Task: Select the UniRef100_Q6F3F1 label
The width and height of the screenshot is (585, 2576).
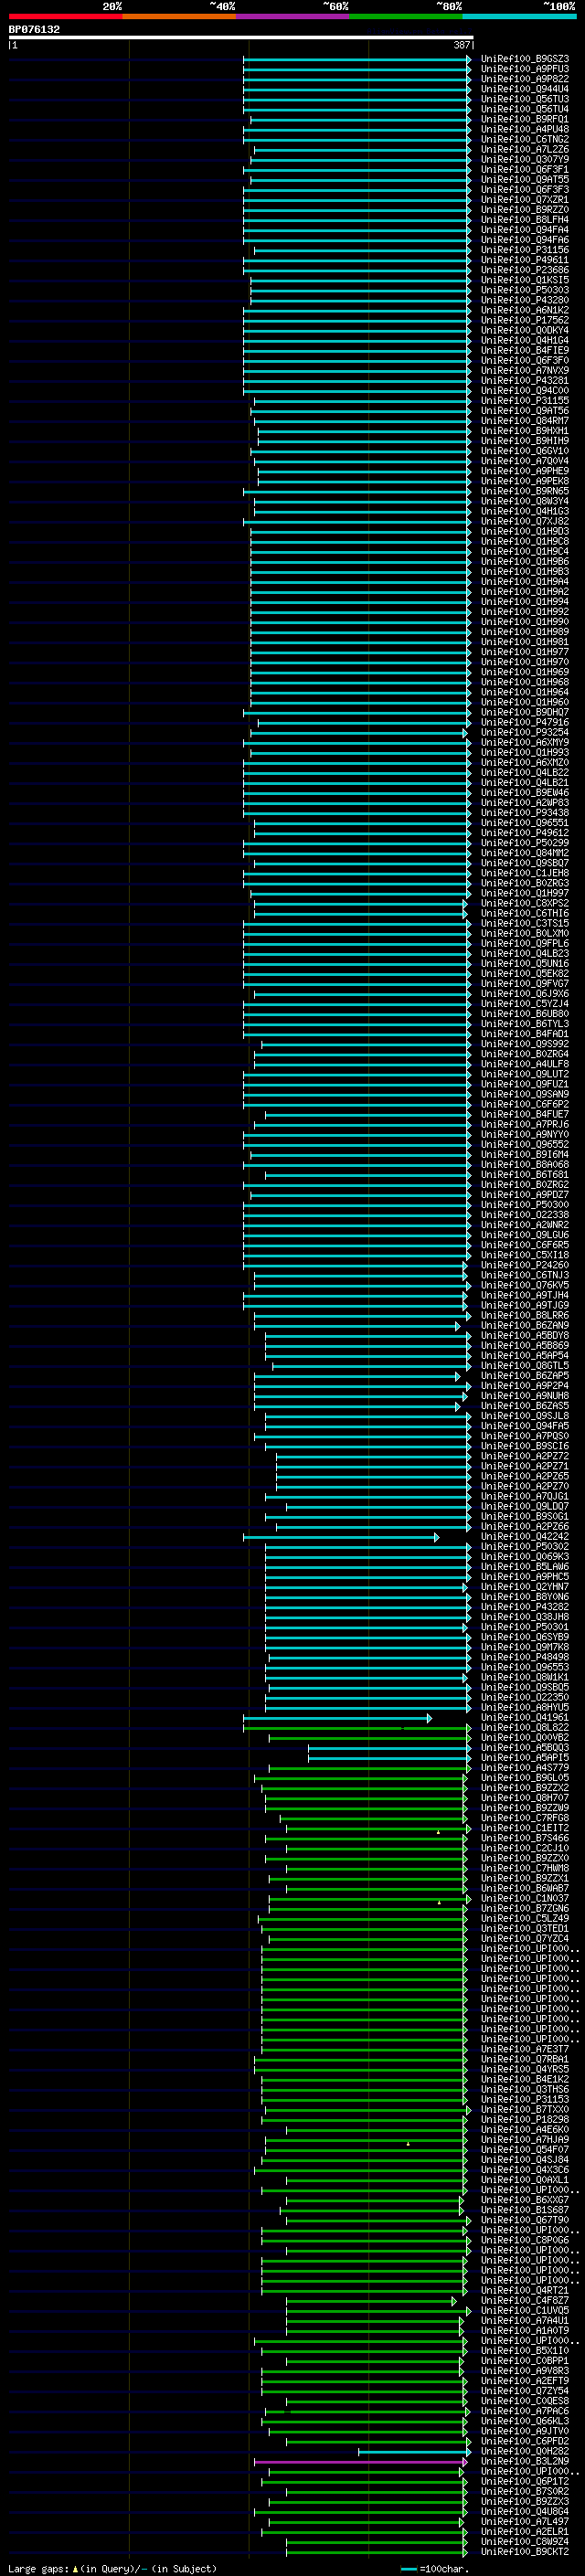Action: pyautogui.click(x=525, y=169)
